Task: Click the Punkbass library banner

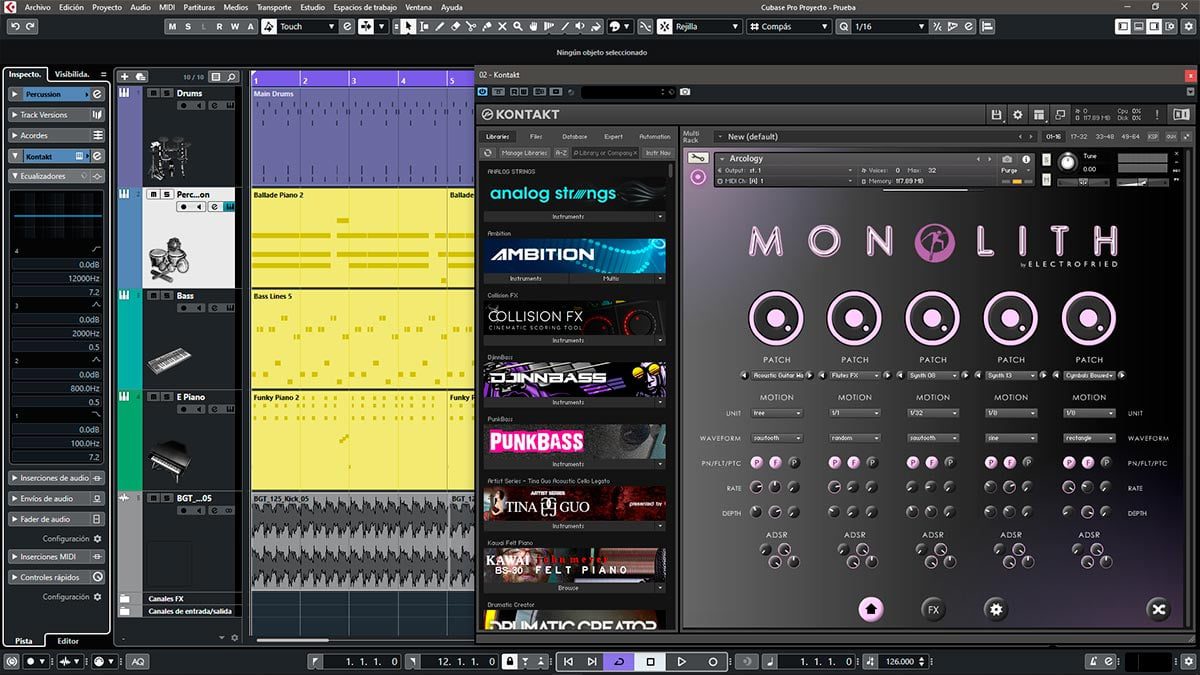Action: 575,441
